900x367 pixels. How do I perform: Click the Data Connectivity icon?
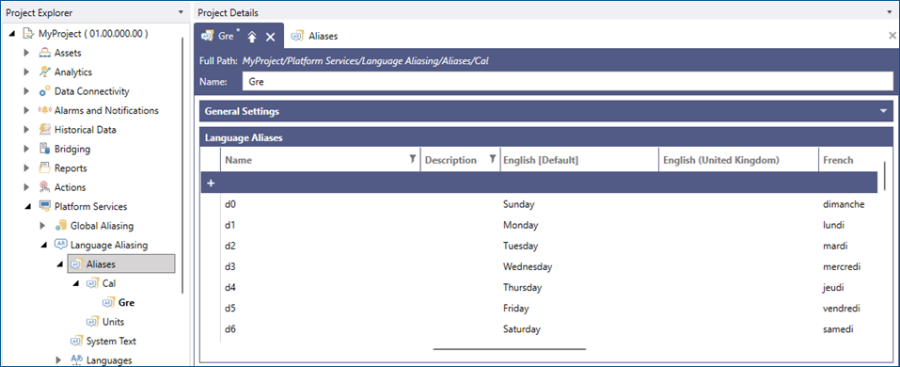point(44,91)
